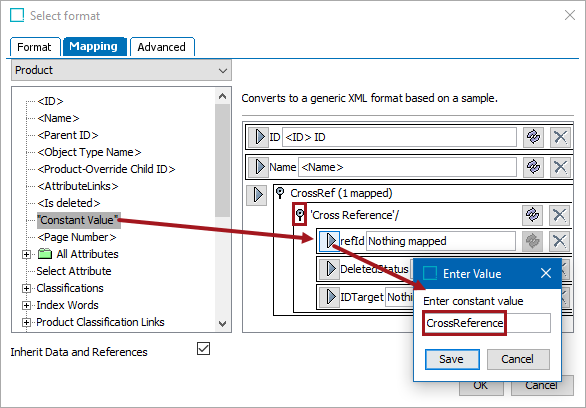Toggle Inherit Data and References checkbox
Viewport: 586px width, 408px height.
(203, 349)
